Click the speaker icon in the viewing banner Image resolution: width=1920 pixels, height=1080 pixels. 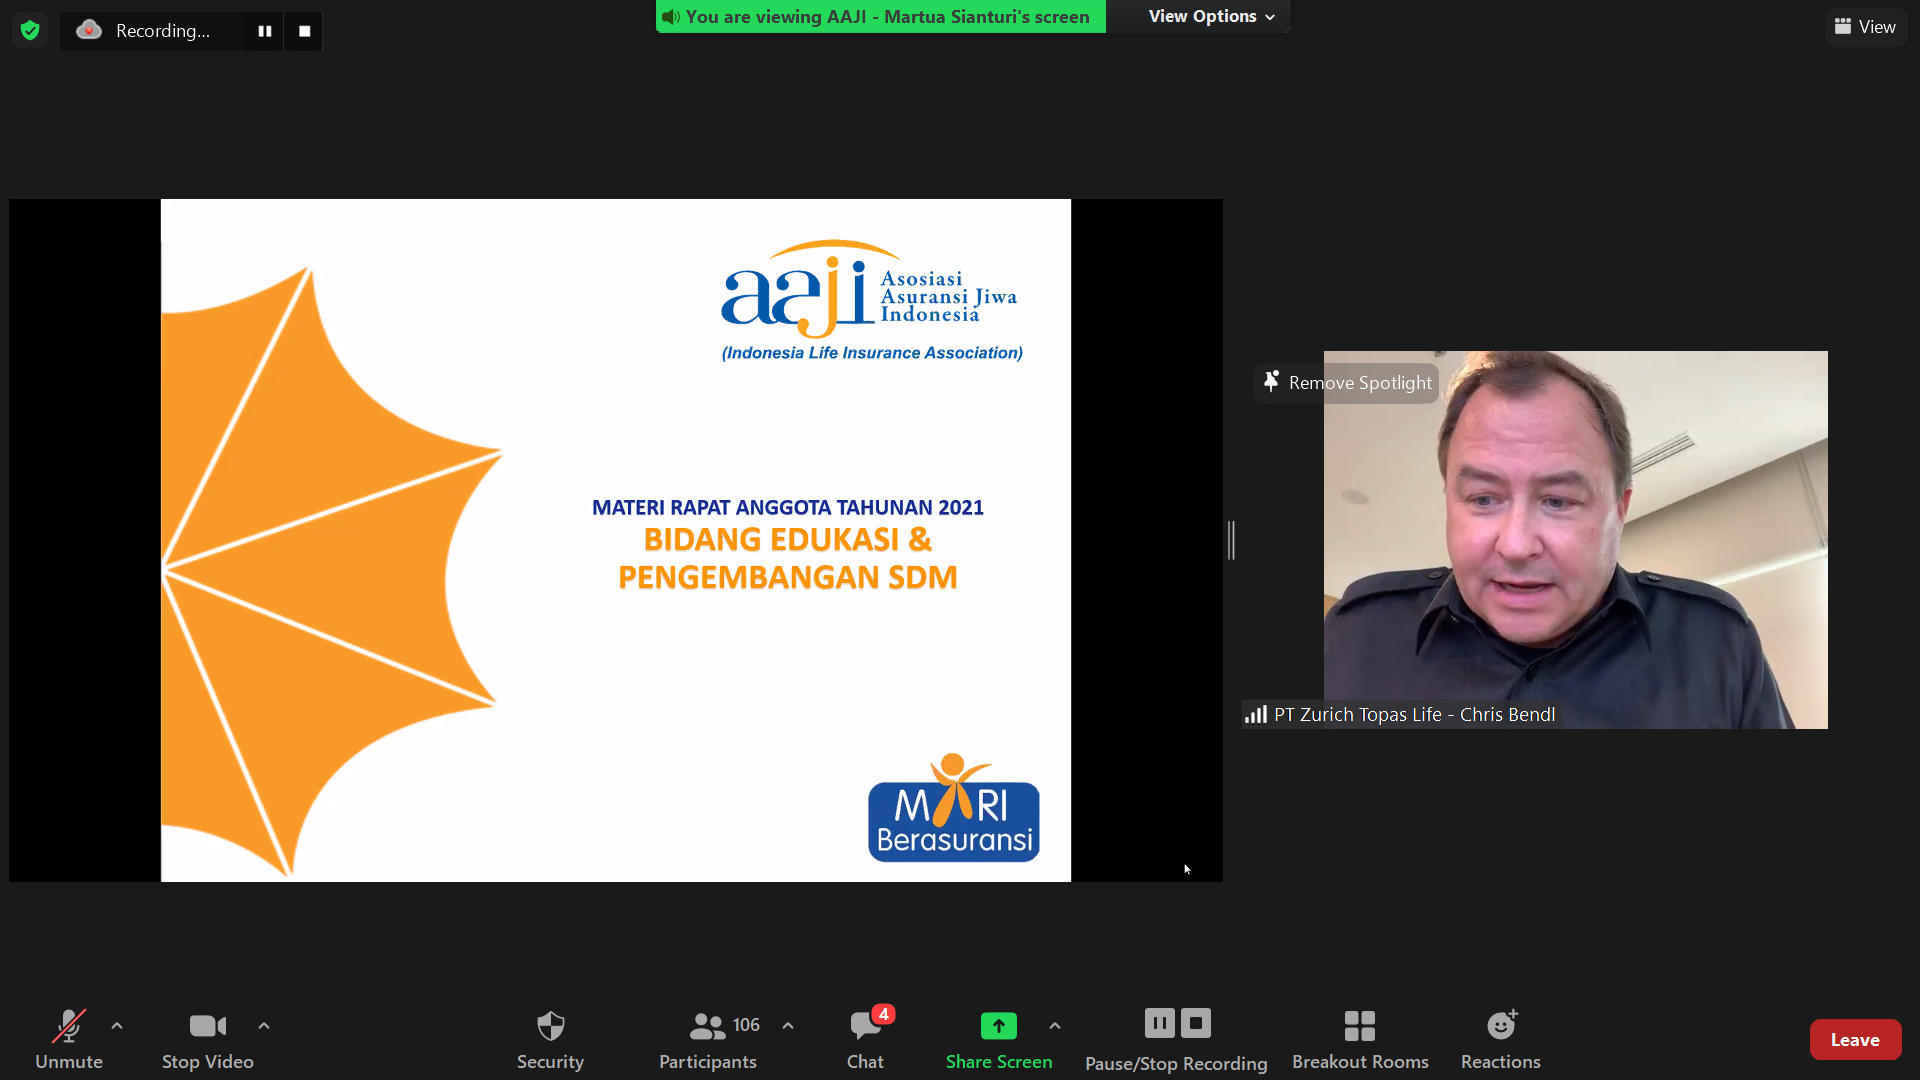coord(671,17)
